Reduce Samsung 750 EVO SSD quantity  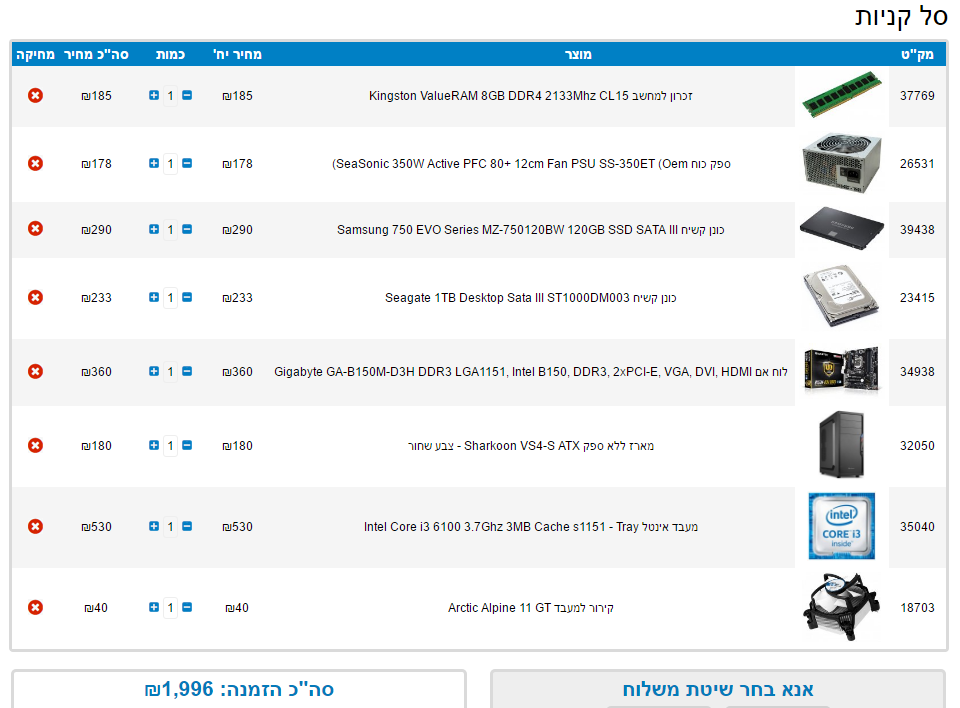click(187, 229)
